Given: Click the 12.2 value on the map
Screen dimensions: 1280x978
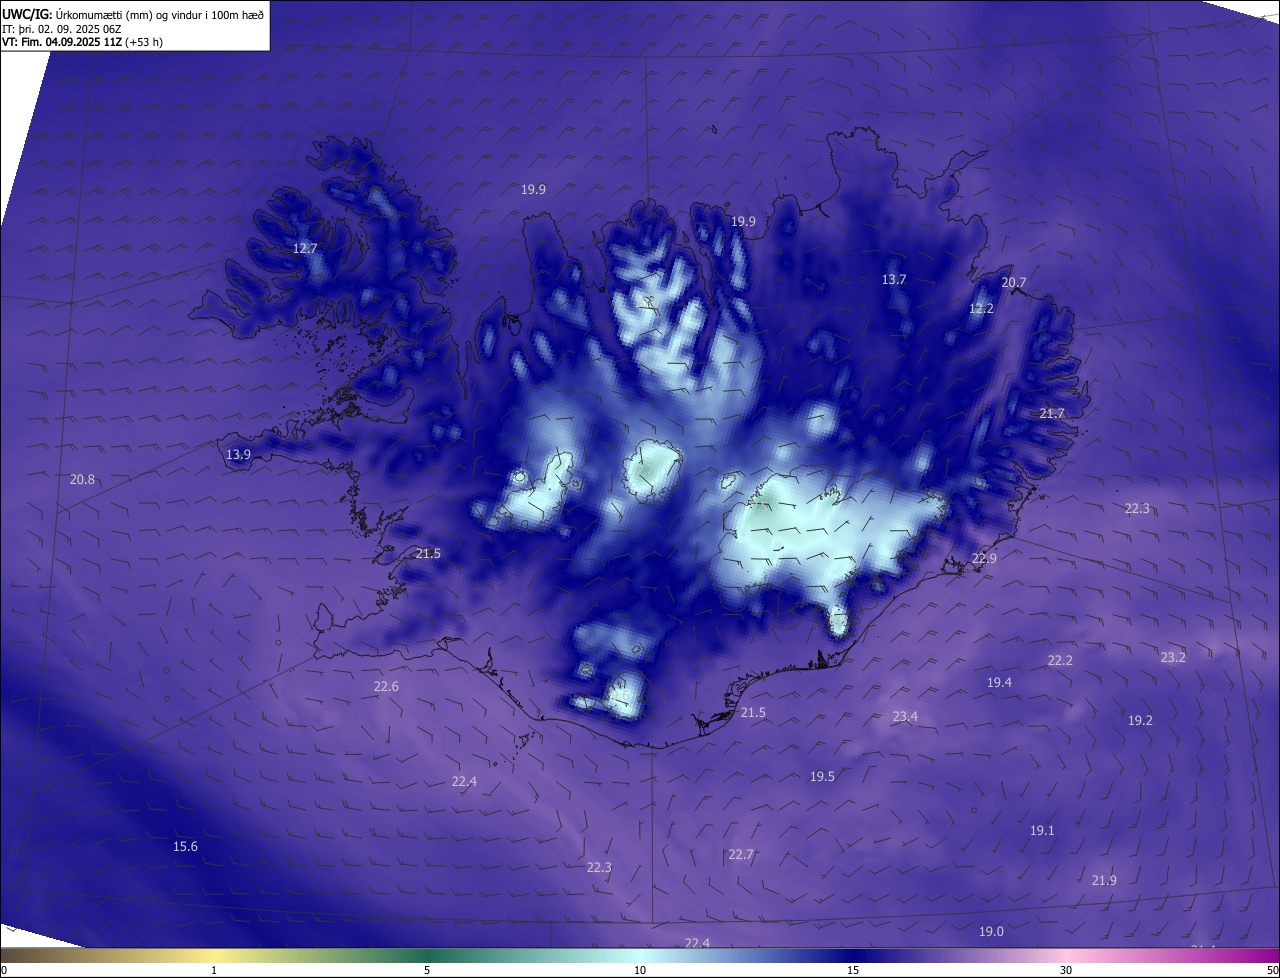Looking at the screenshot, I should pos(981,309).
